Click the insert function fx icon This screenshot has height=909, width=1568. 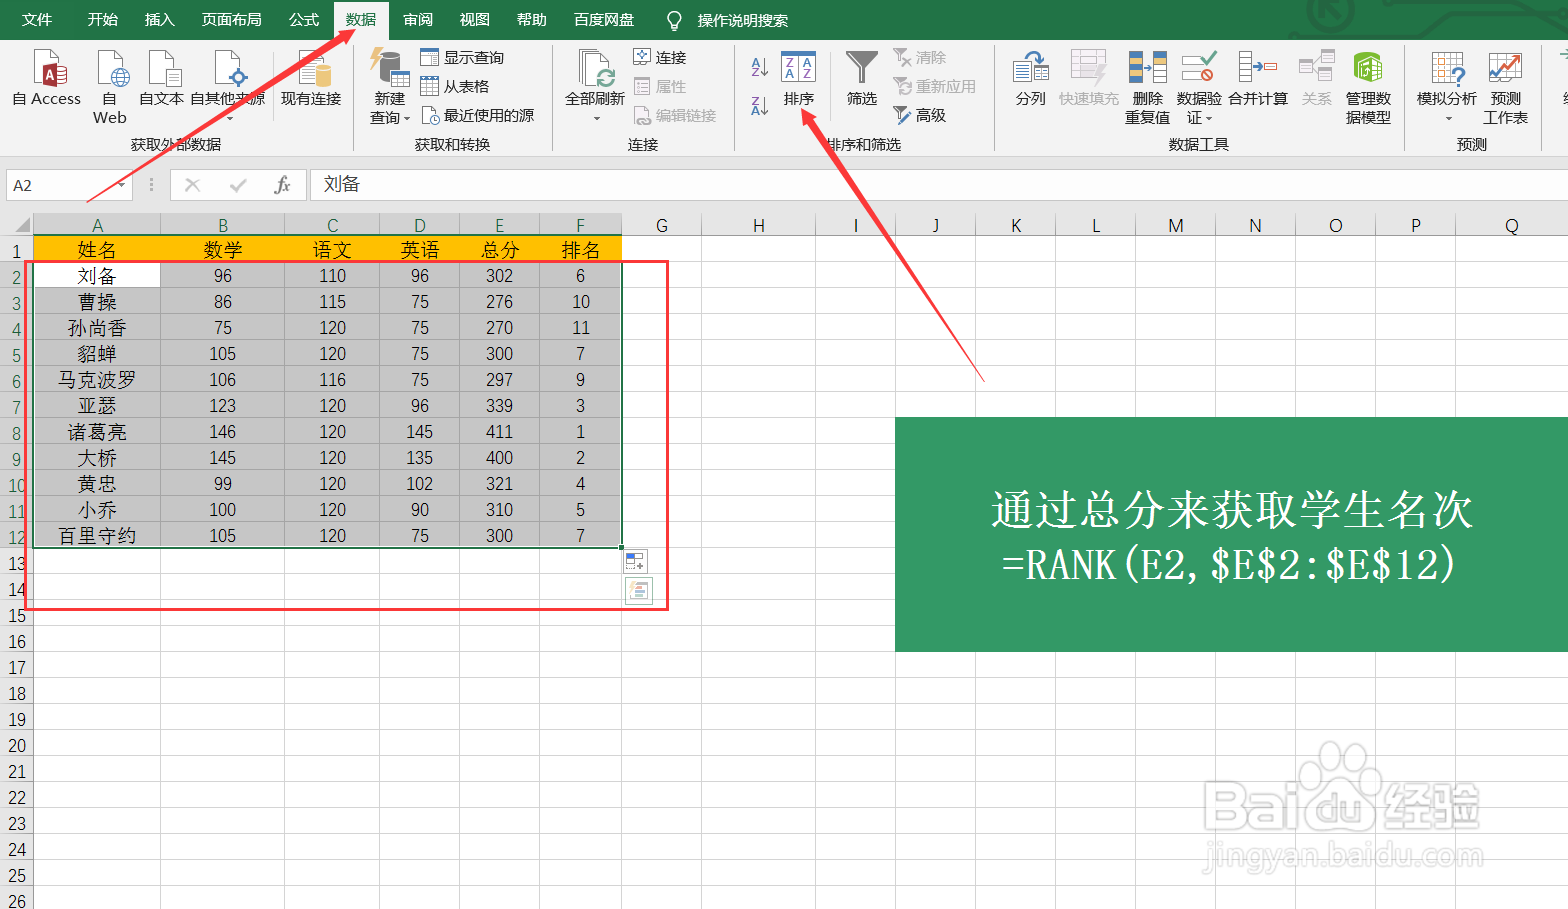tap(282, 185)
